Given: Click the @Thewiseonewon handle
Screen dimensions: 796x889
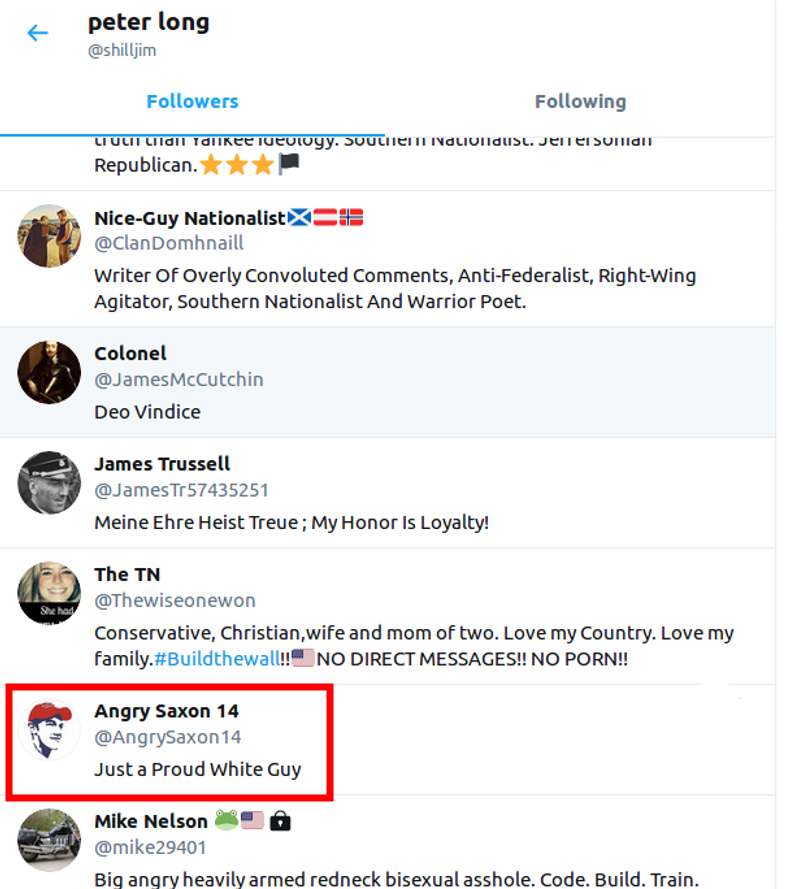Looking at the screenshot, I should pos(175,600).
